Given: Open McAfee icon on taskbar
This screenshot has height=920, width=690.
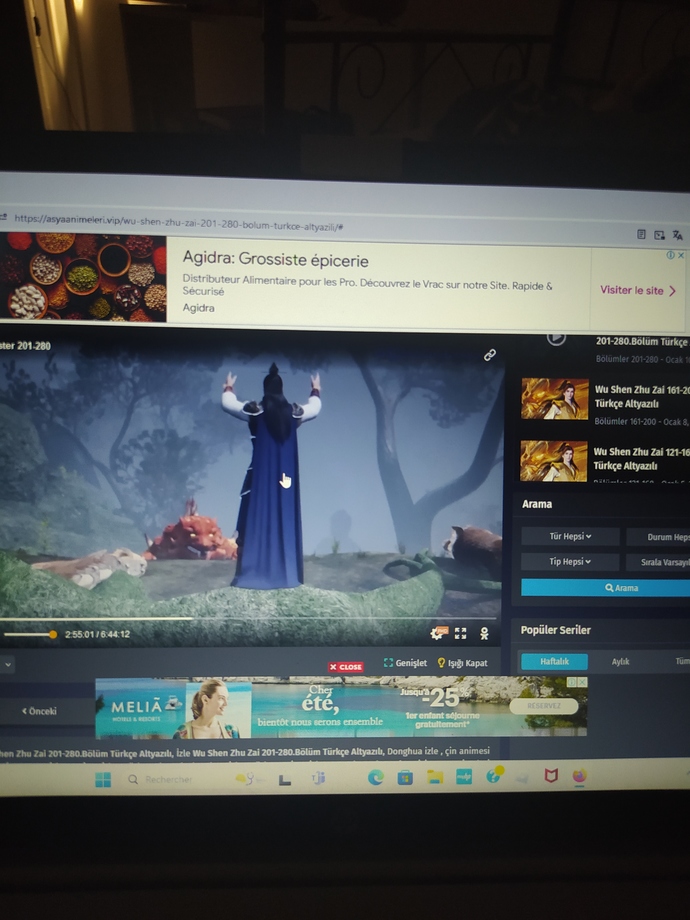Looking at the screenshot, I should (x=550, y=776).
